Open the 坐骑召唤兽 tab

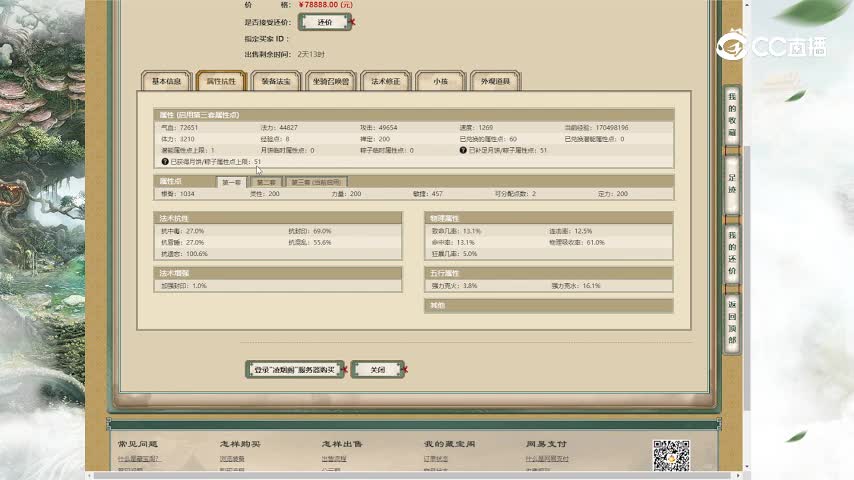click(x=331, y=81)
